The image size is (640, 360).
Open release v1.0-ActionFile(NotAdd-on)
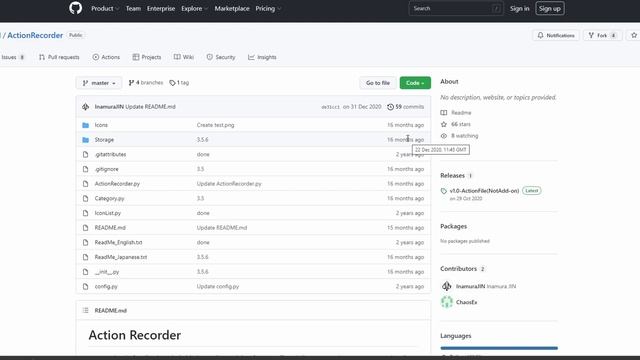tap(484, 191)
